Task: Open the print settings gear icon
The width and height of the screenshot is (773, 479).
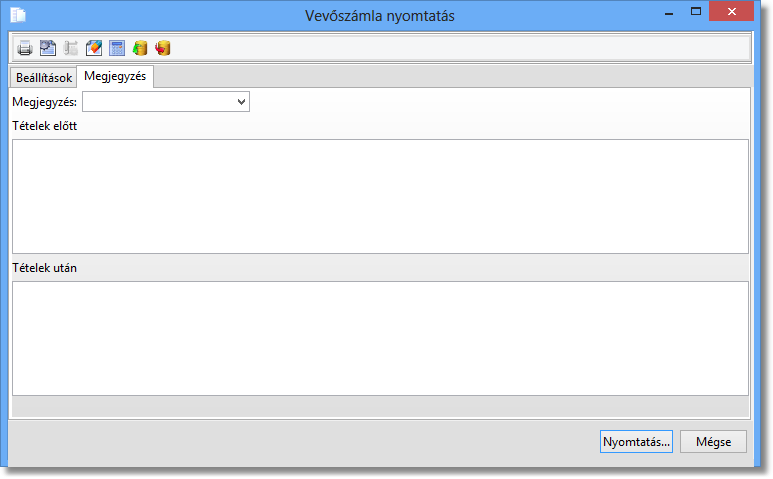Action: tap(48, 48)
